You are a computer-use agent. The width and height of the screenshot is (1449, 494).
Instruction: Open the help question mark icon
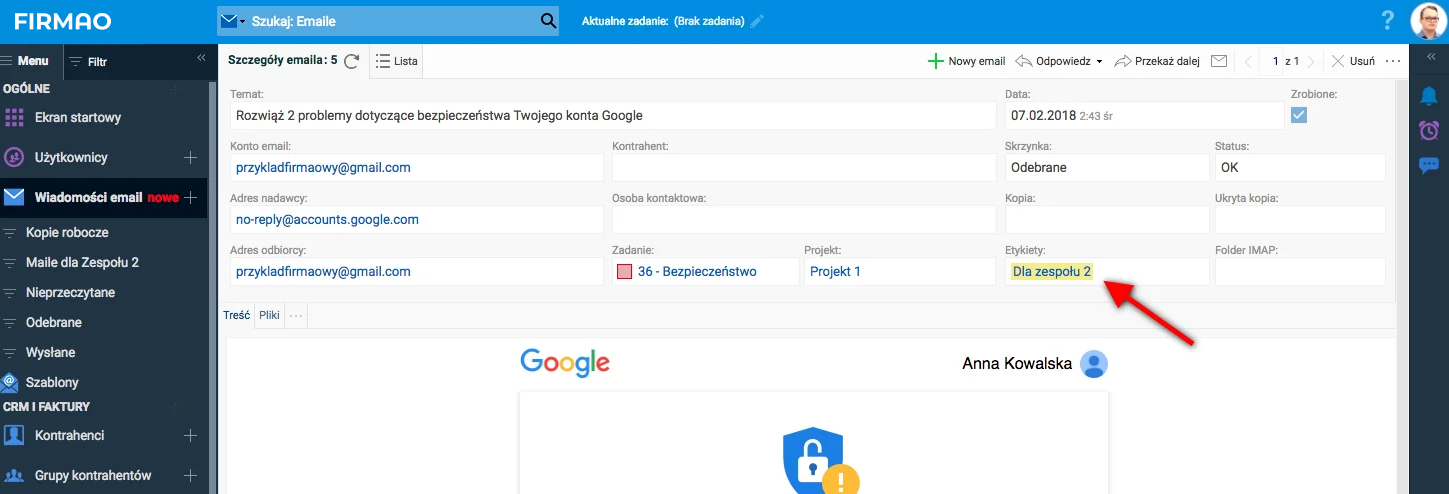1387,21
